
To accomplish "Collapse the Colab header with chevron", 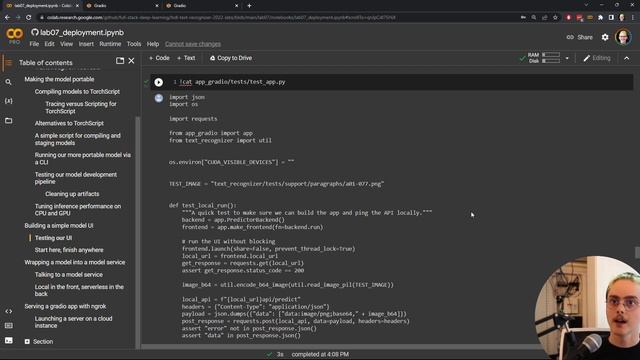I will [627, 58].
